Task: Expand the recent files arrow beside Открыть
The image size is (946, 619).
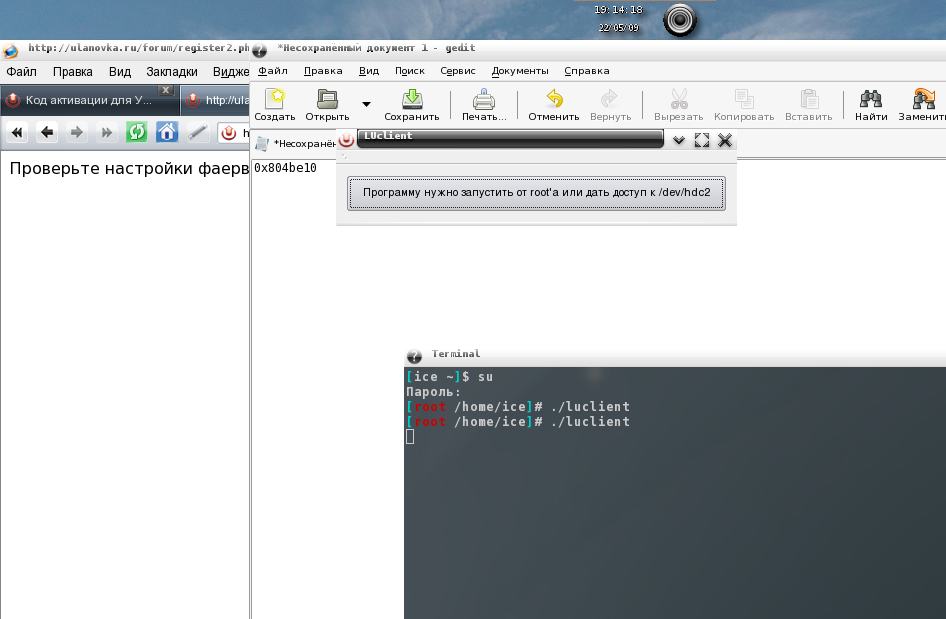Action: [366, 104]
